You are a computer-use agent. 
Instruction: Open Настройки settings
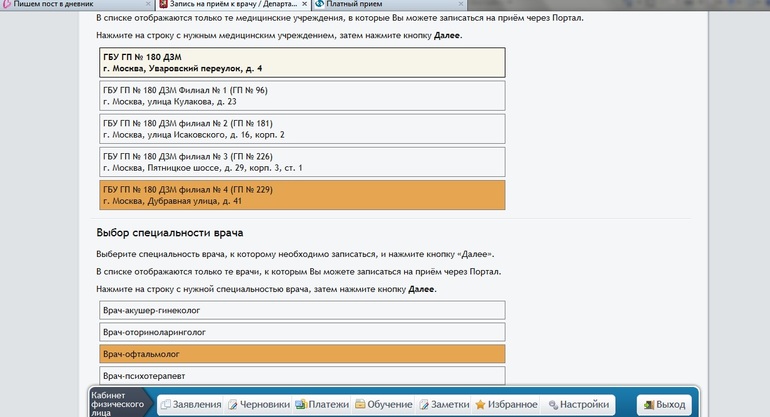(578, 405)
